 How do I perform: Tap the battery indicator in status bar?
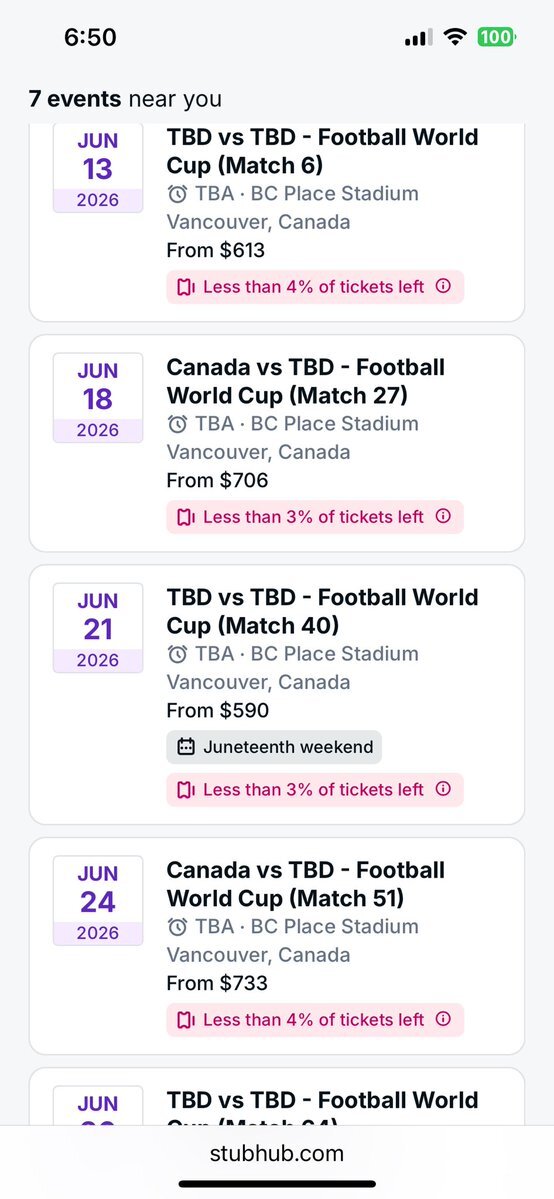(497, 36)
